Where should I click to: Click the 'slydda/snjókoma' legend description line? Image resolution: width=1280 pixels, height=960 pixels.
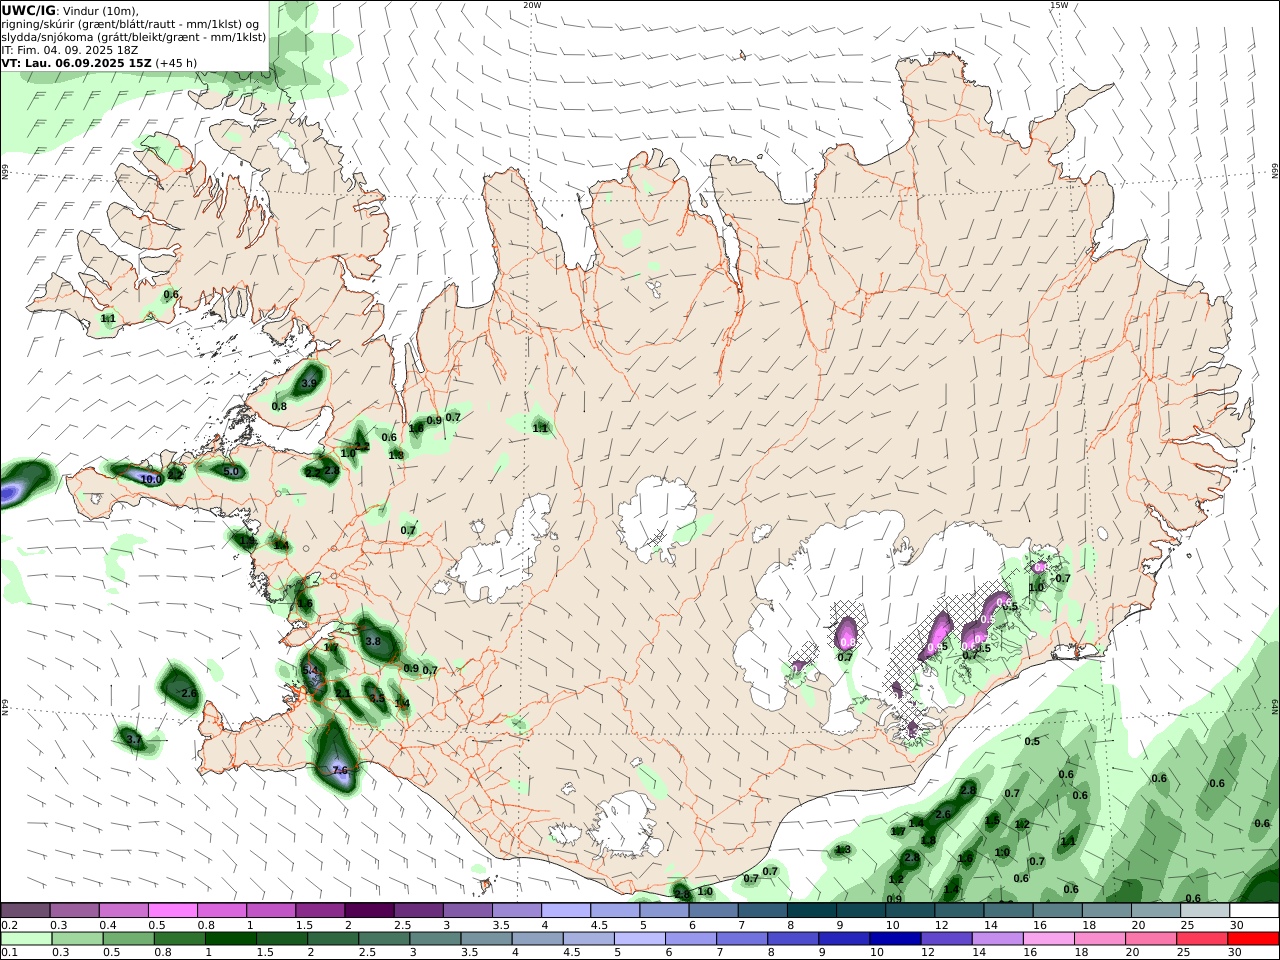click(134, 37)
